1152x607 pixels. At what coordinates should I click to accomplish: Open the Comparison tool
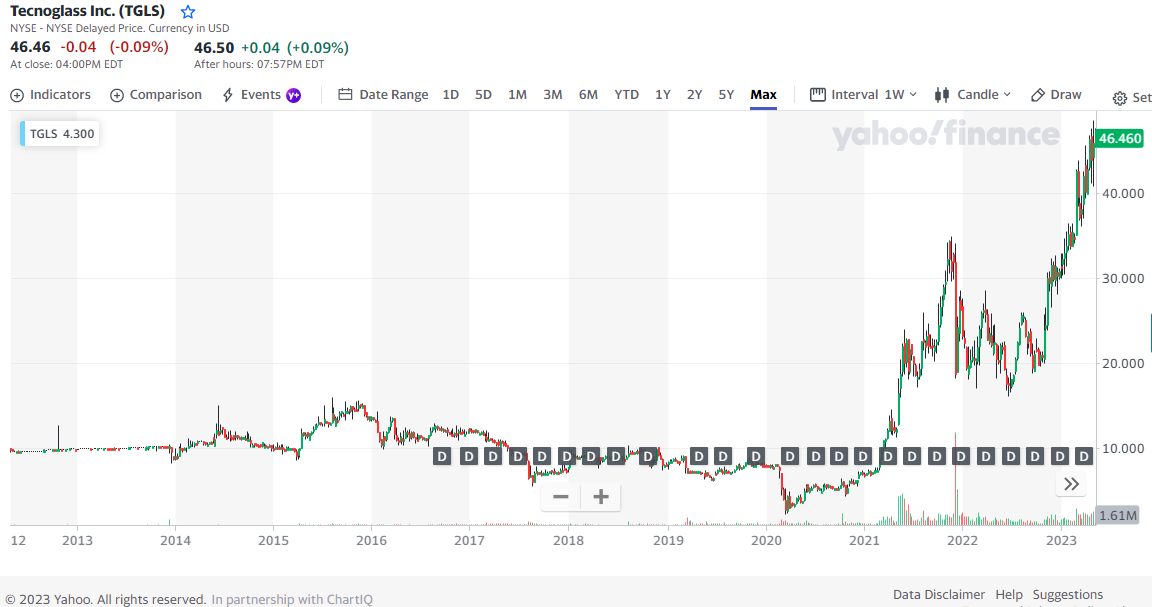[x=156, y=95]
